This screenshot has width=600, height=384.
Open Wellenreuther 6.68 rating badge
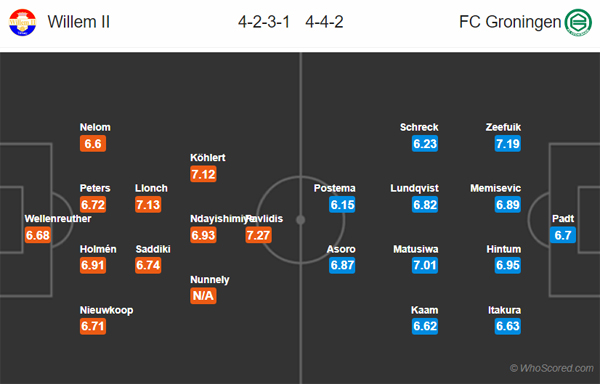click(38, 235)
